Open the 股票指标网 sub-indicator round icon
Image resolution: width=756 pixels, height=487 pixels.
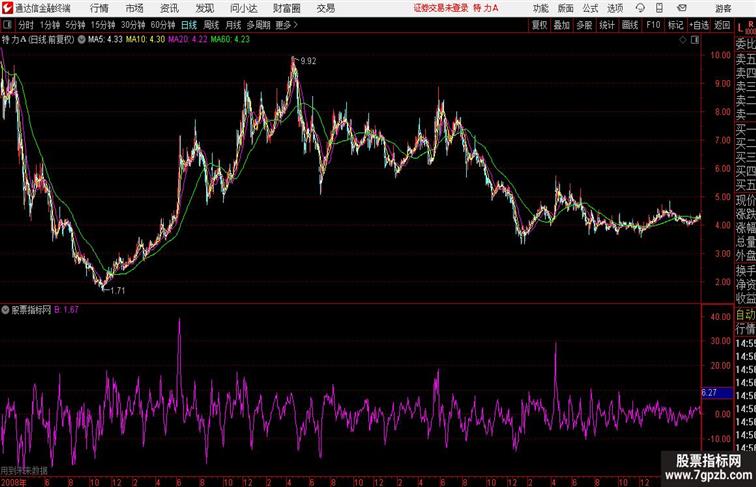[5, 310]
